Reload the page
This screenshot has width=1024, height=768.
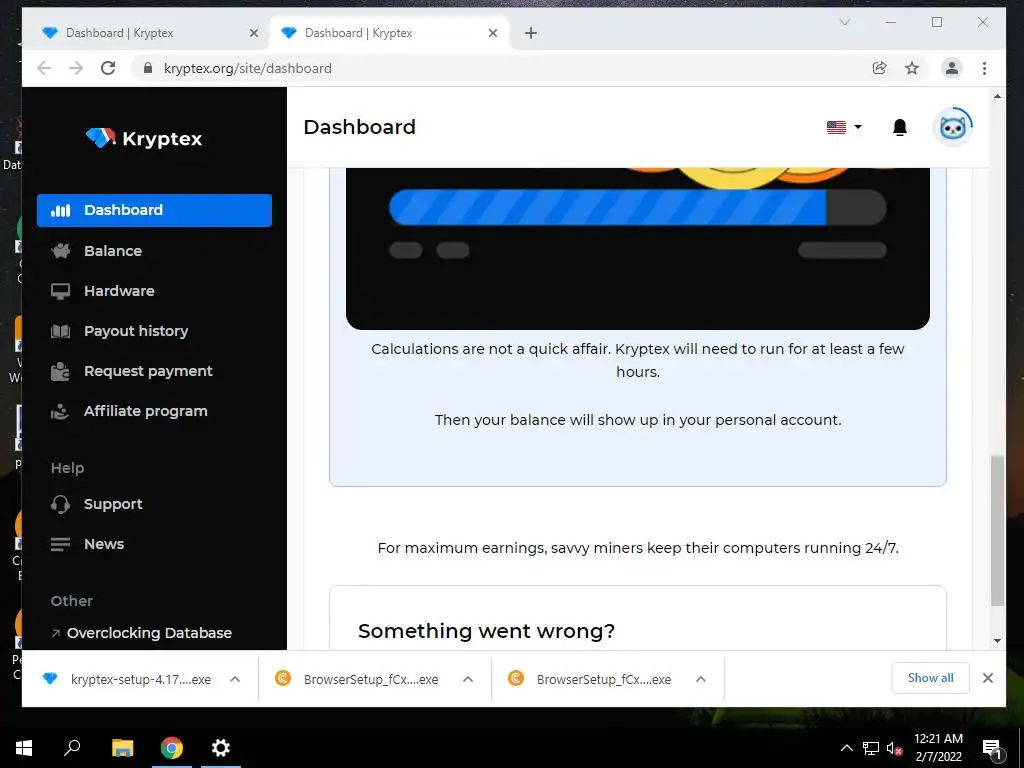(108, 68)
